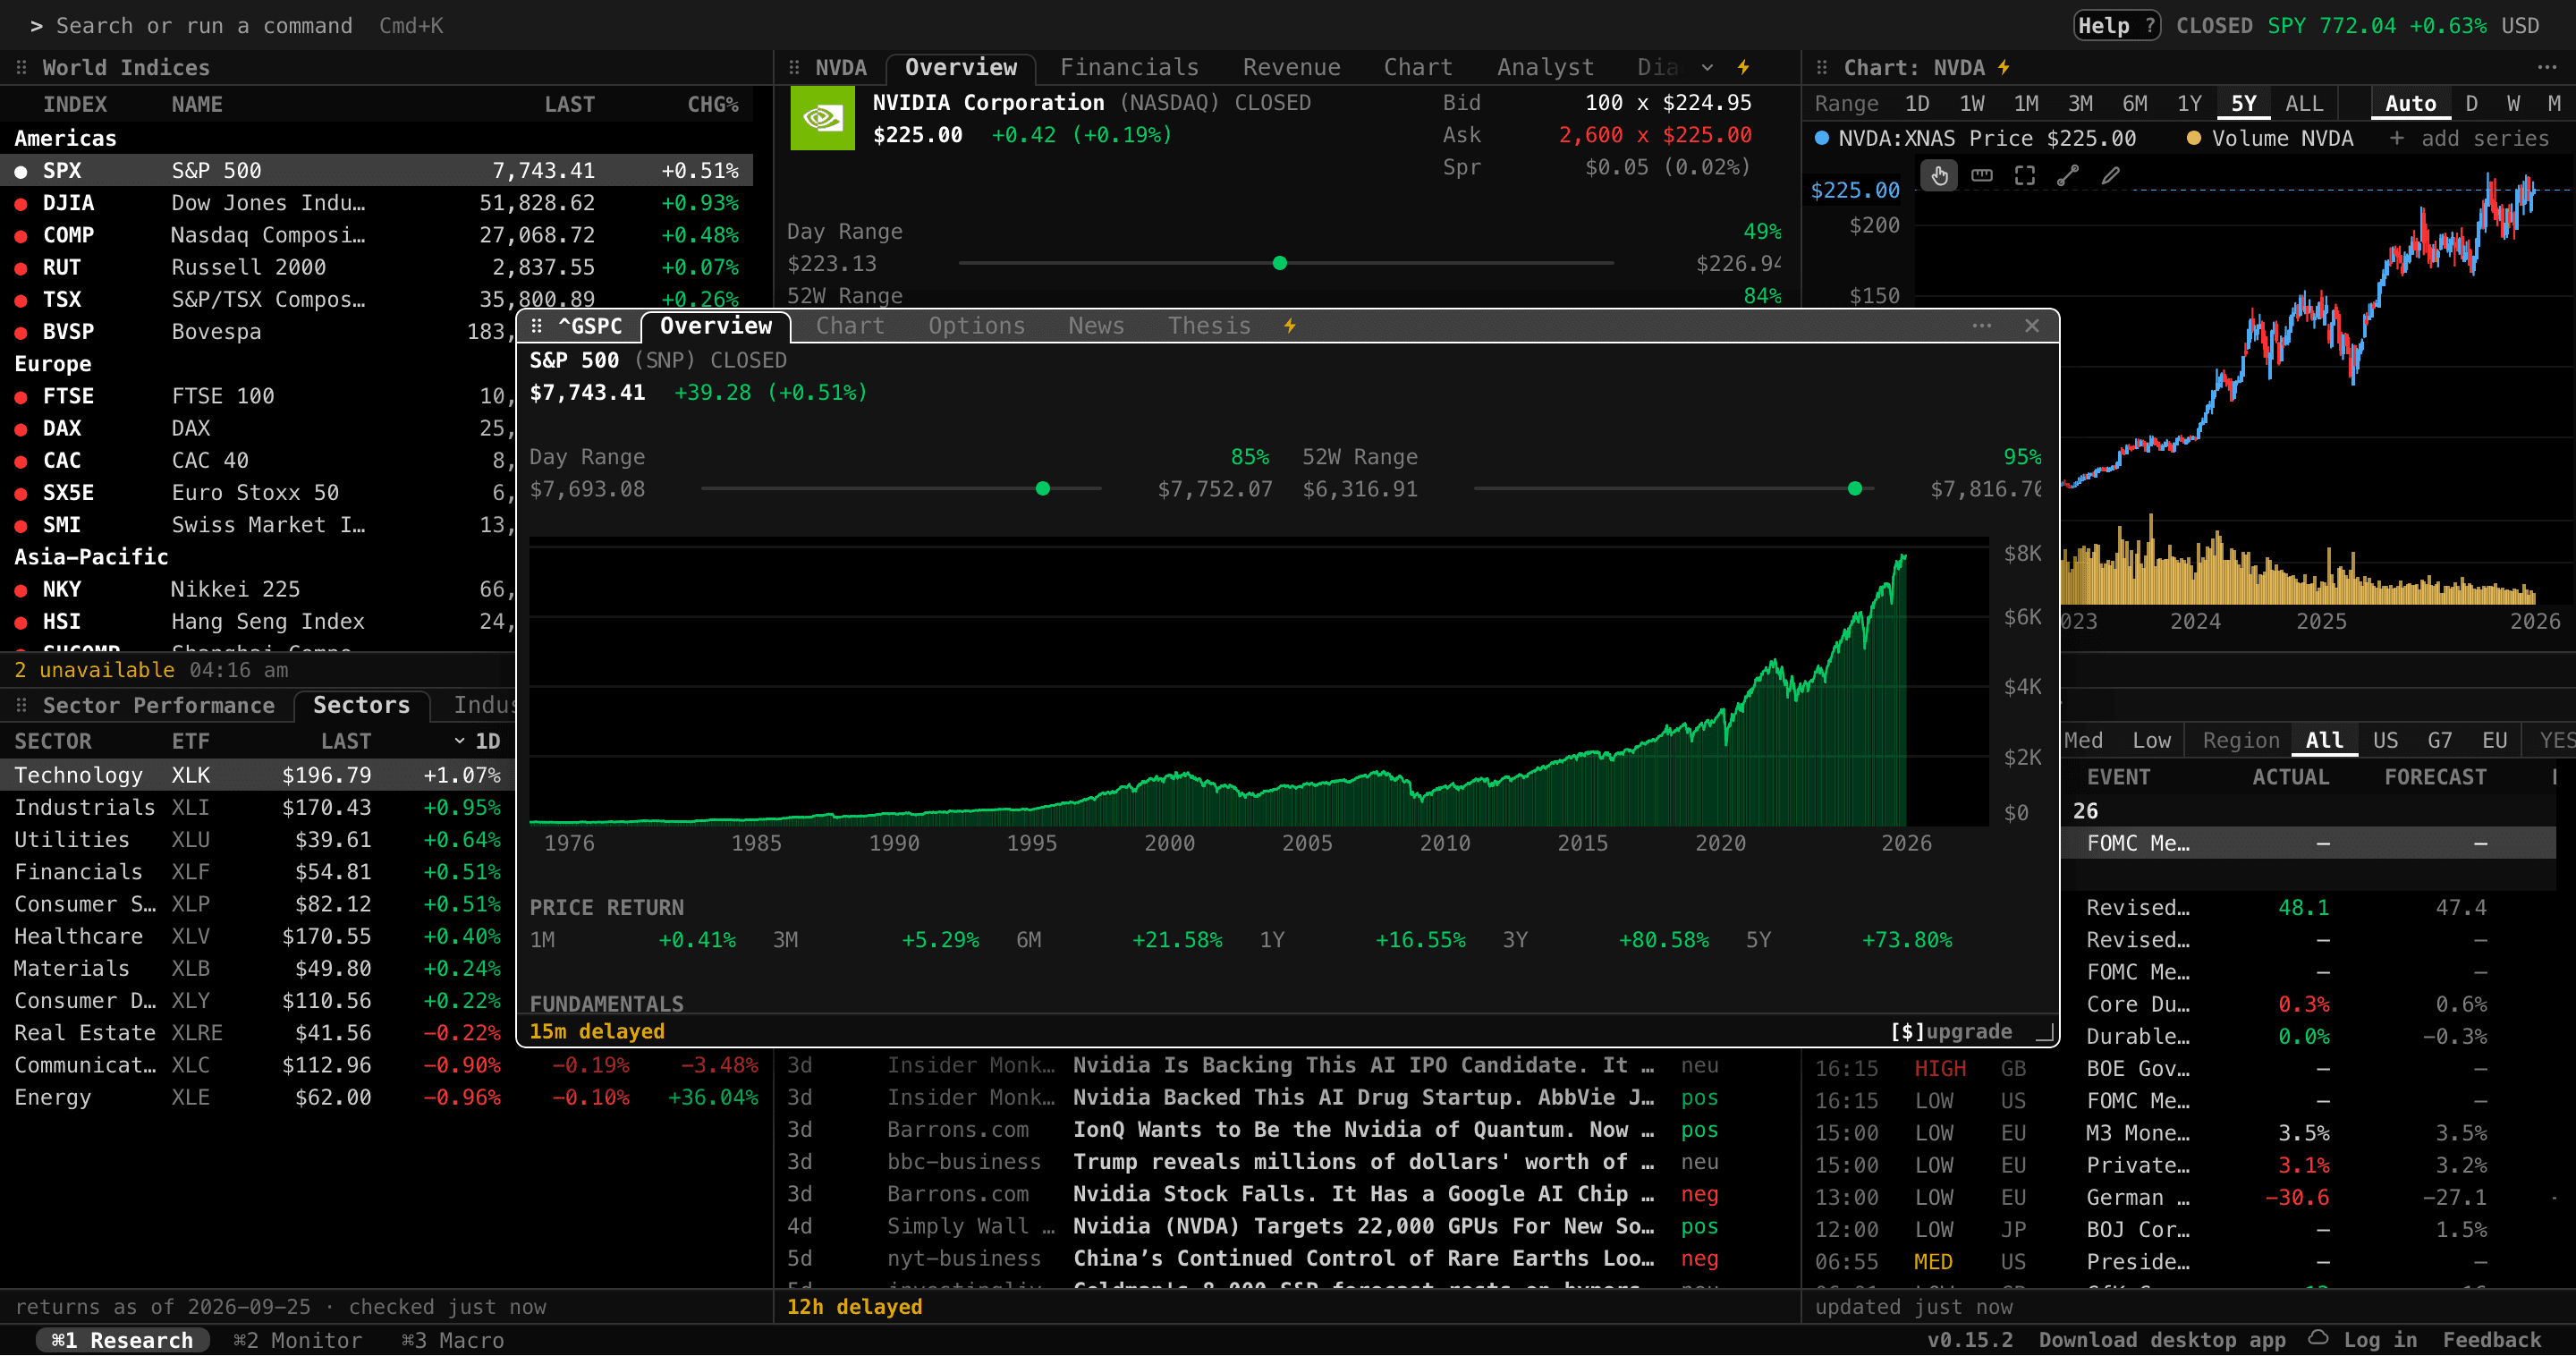The width and height of the screenshot is (2576, 1356).
Task: Select the pan hand tool in NVDA chart
Action: tap(1939, 176)
